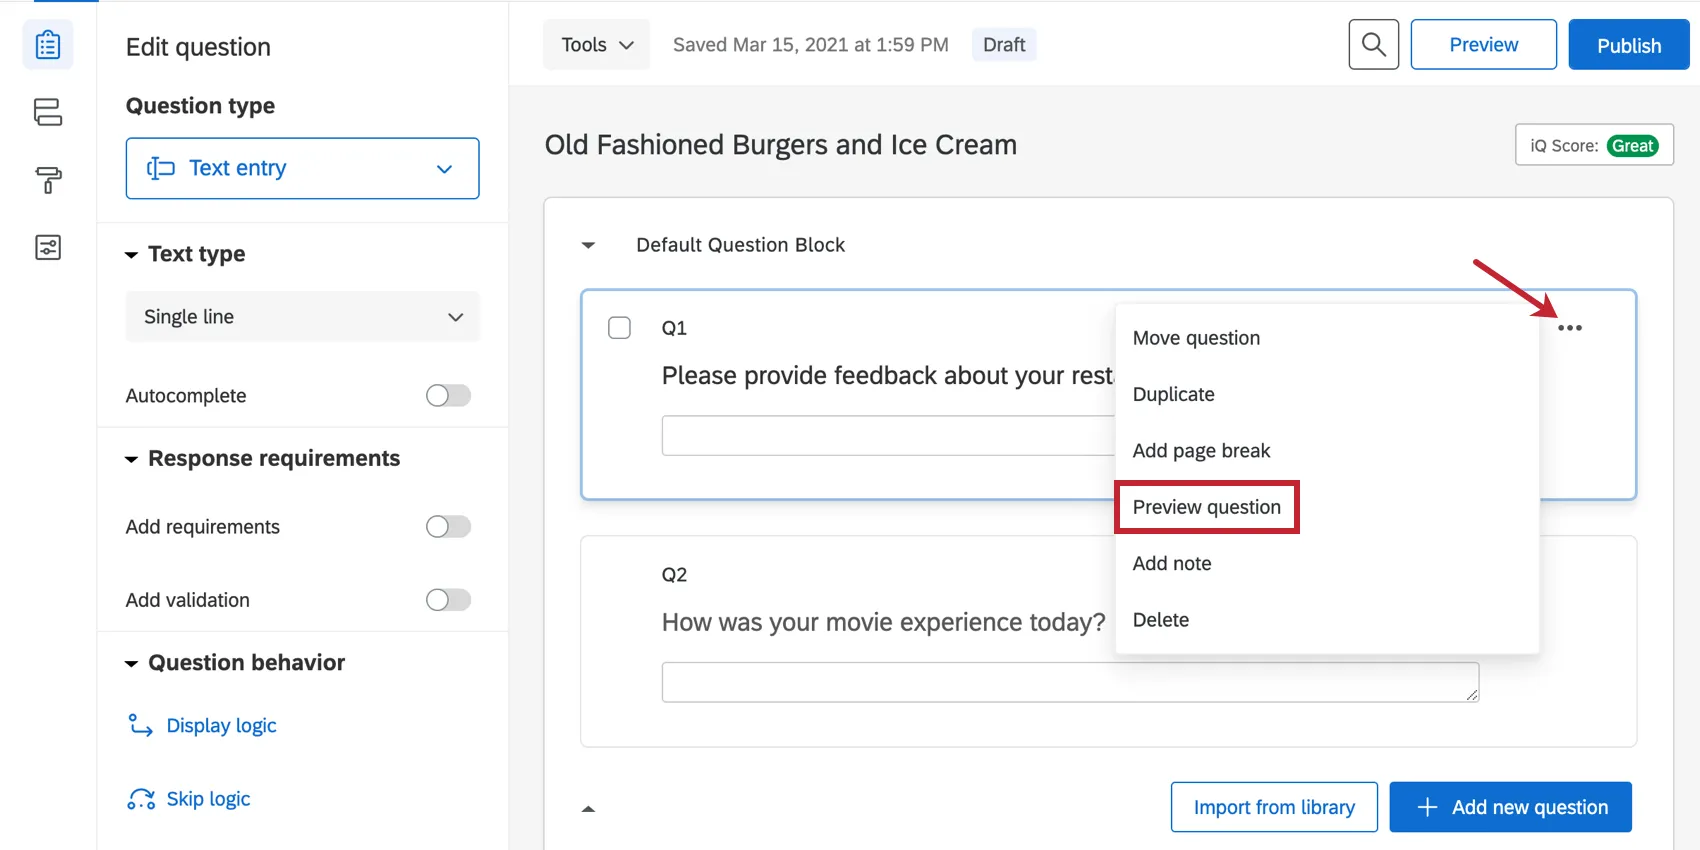Click Q1 three-dot options icon

tap(1569, 328)
